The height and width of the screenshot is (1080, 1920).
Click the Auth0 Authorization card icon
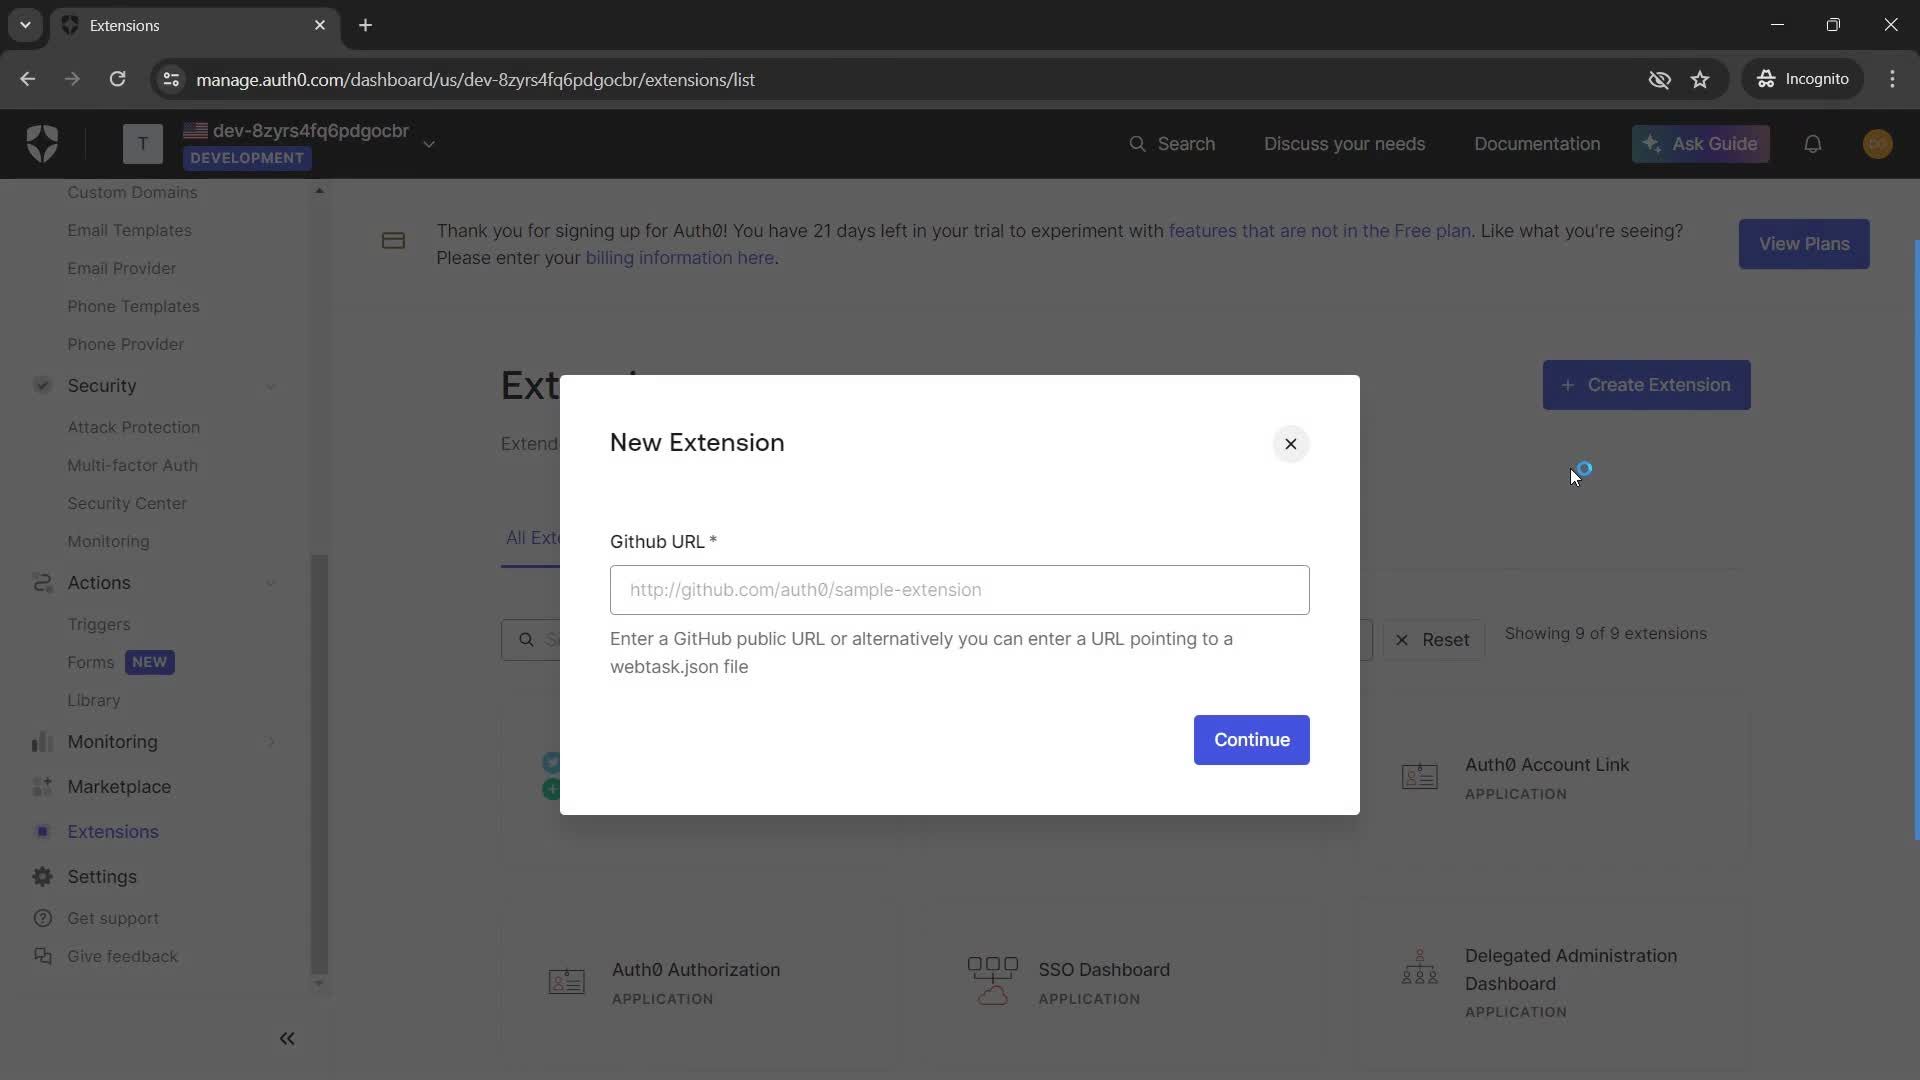566,982
